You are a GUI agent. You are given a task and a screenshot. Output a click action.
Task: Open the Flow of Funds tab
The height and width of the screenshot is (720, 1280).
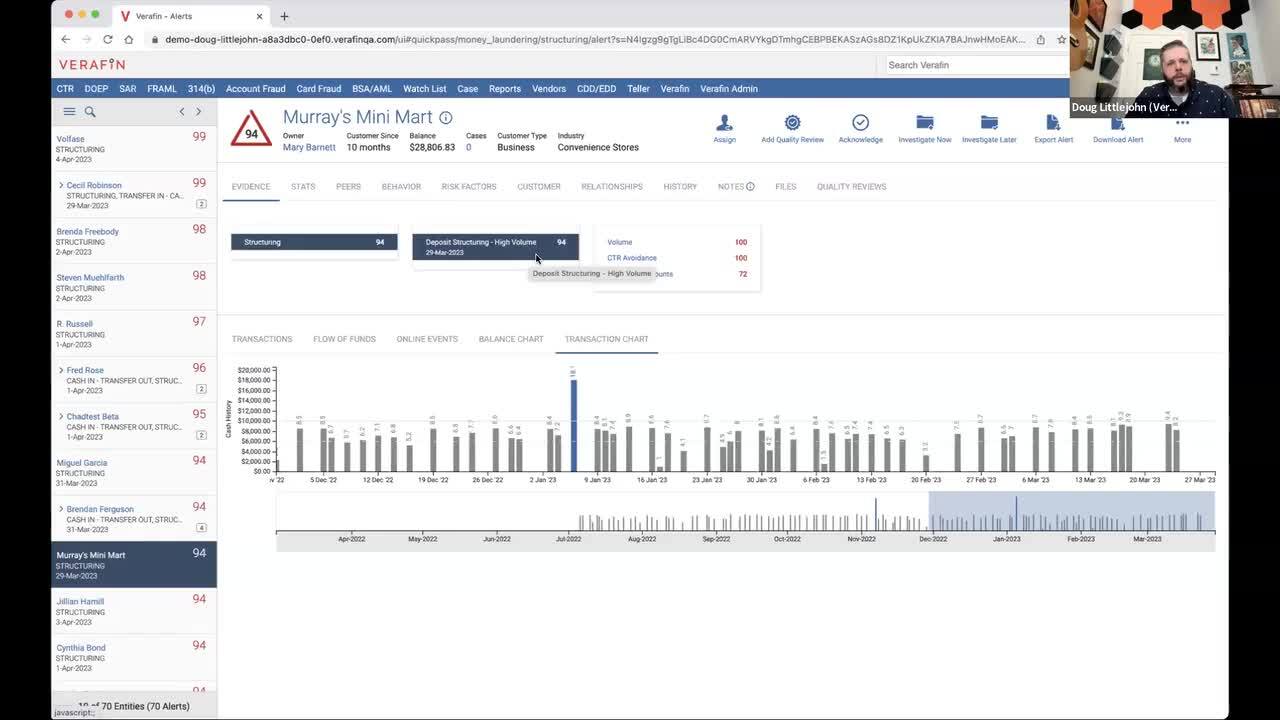tap(344, 339)
